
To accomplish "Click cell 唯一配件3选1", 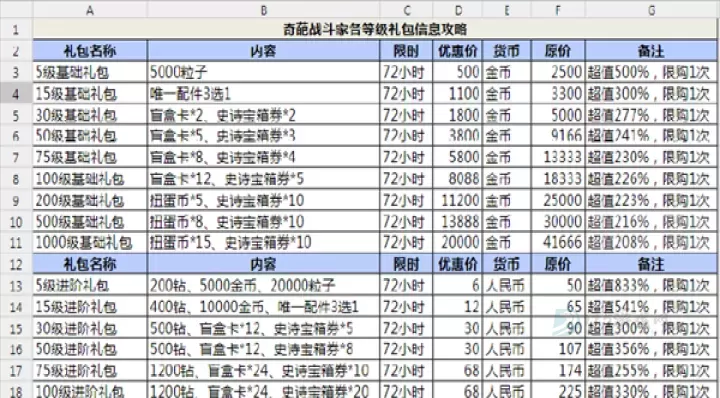I will click(264, 94).
